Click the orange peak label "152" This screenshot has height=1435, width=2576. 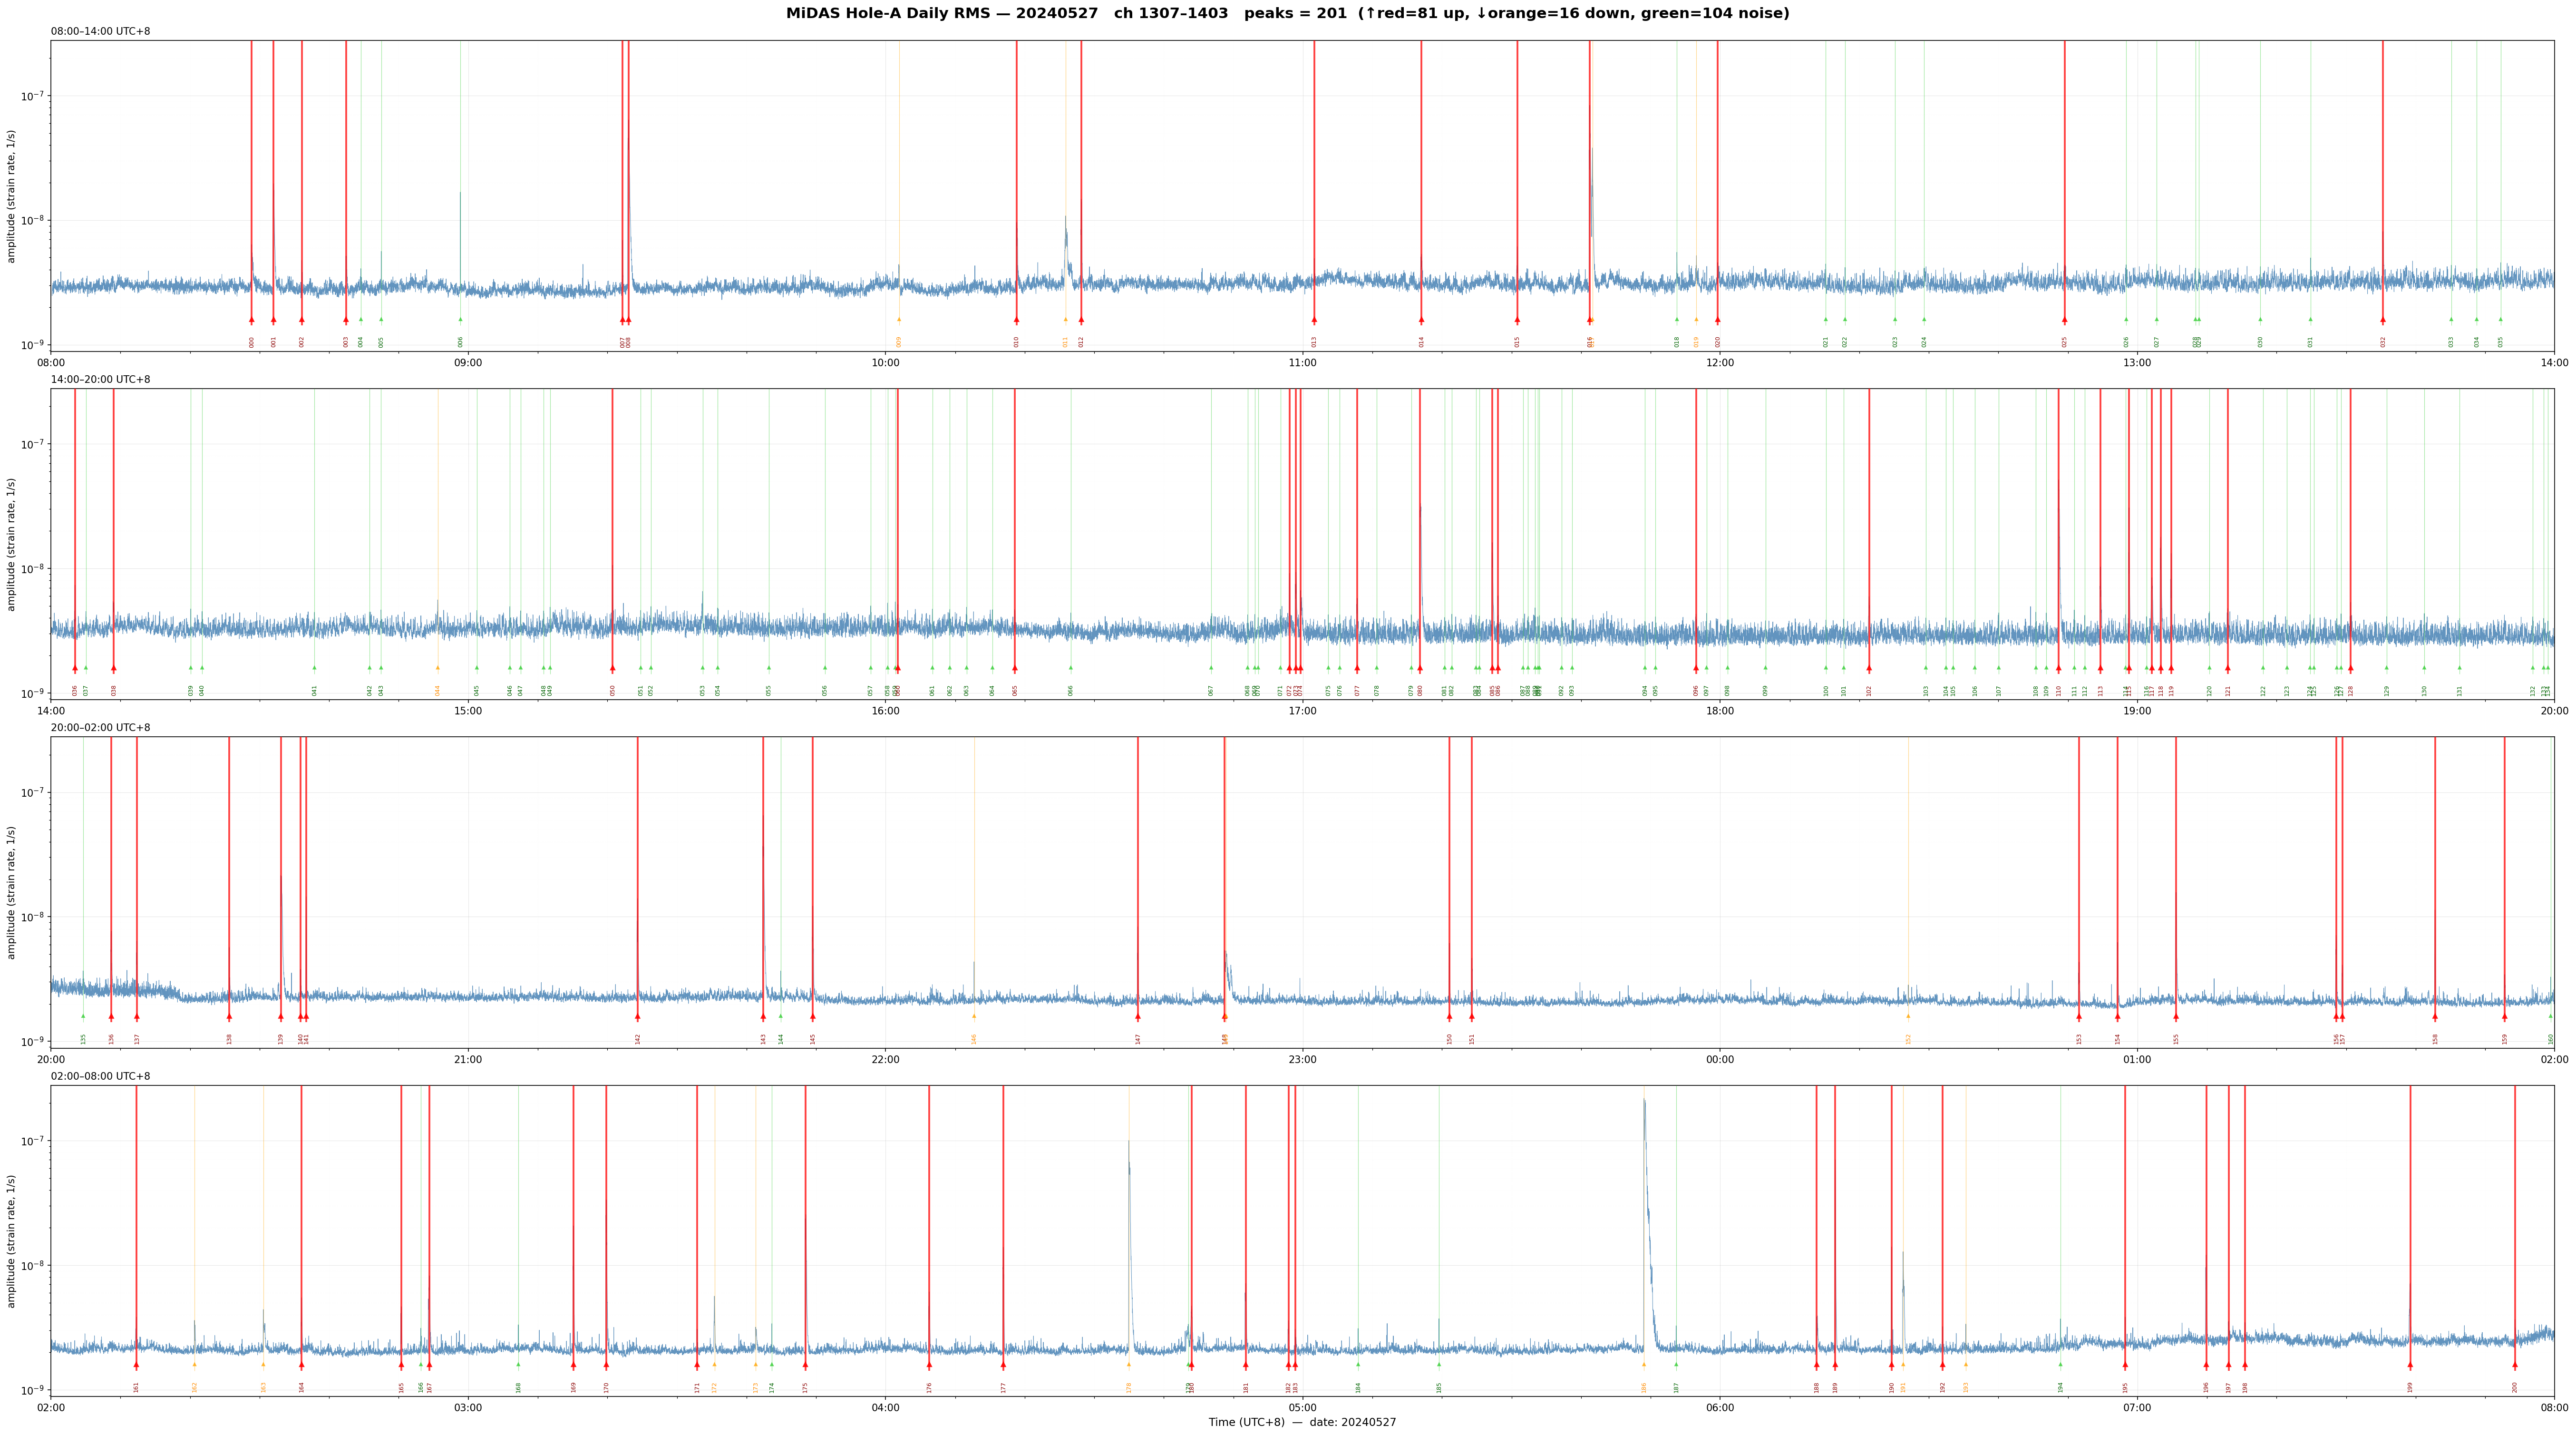(1908, 1039)
